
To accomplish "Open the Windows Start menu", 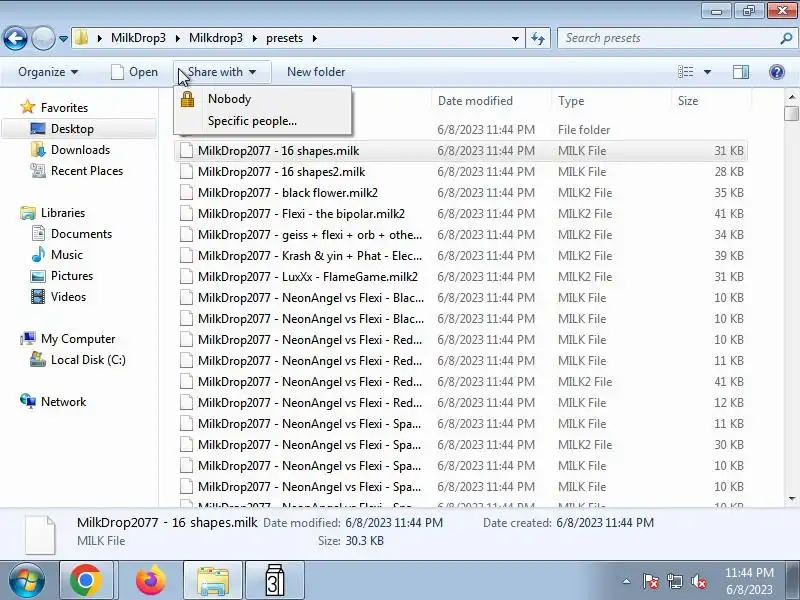I will point(27,581).
